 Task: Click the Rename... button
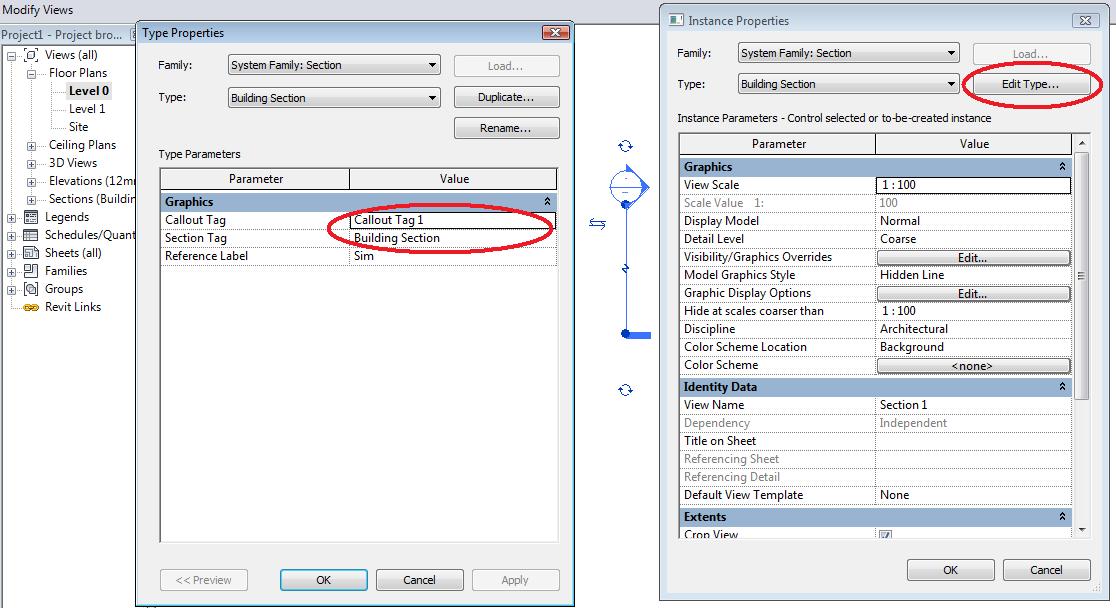[x=507, y=128]
